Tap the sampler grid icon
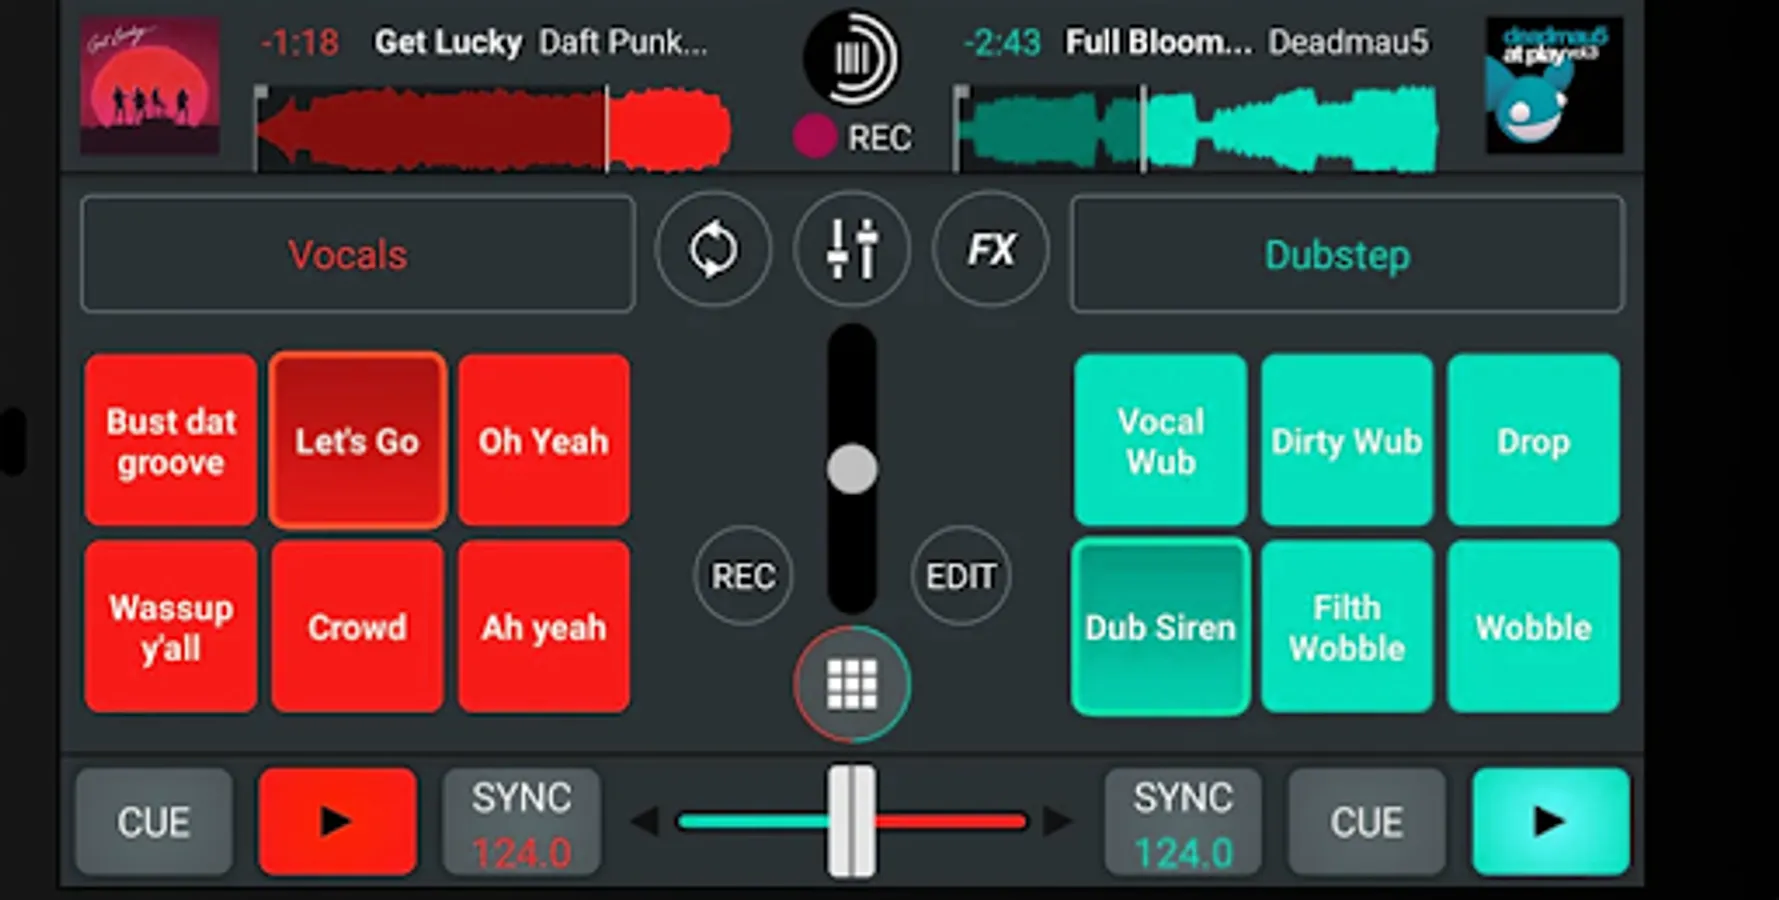 (852, 684)
